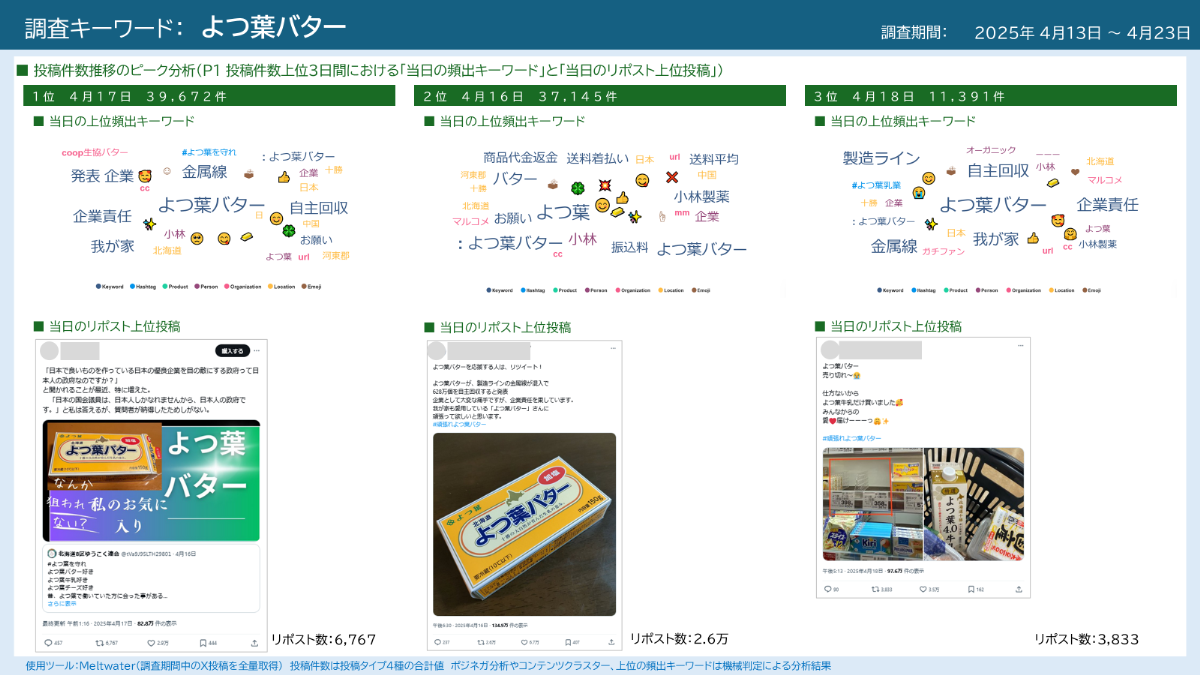Image resolution: width=1200 pixels, height=675 pixels.
Task: Click share icon on the 4月18日 post
Action: pyautogui.click(x=1019, y=589)
